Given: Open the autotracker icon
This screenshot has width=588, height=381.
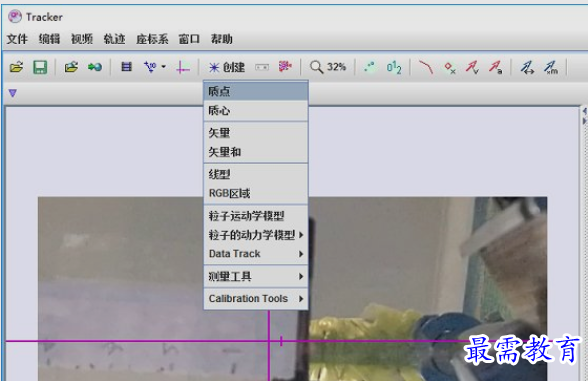Looking at the screenshot, I should [x=285, y=66].
